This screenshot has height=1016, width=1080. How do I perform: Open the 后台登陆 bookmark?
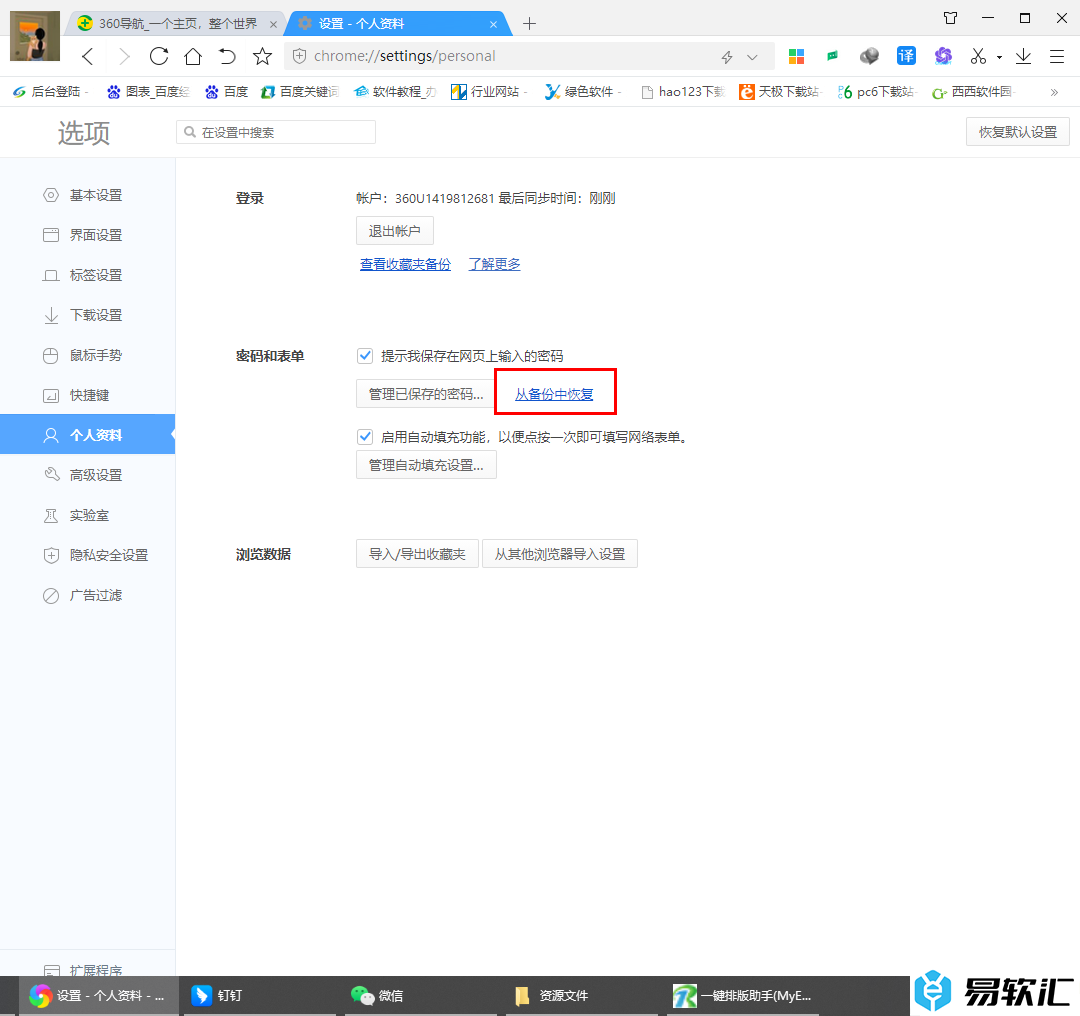(50, 92)
